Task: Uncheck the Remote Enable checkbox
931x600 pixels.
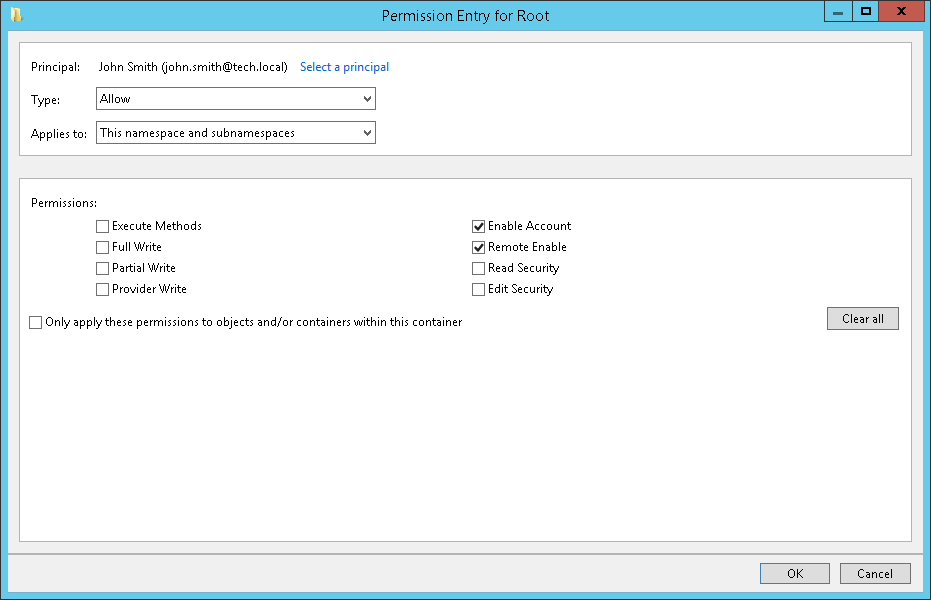Action: click(x=478, y=247)
